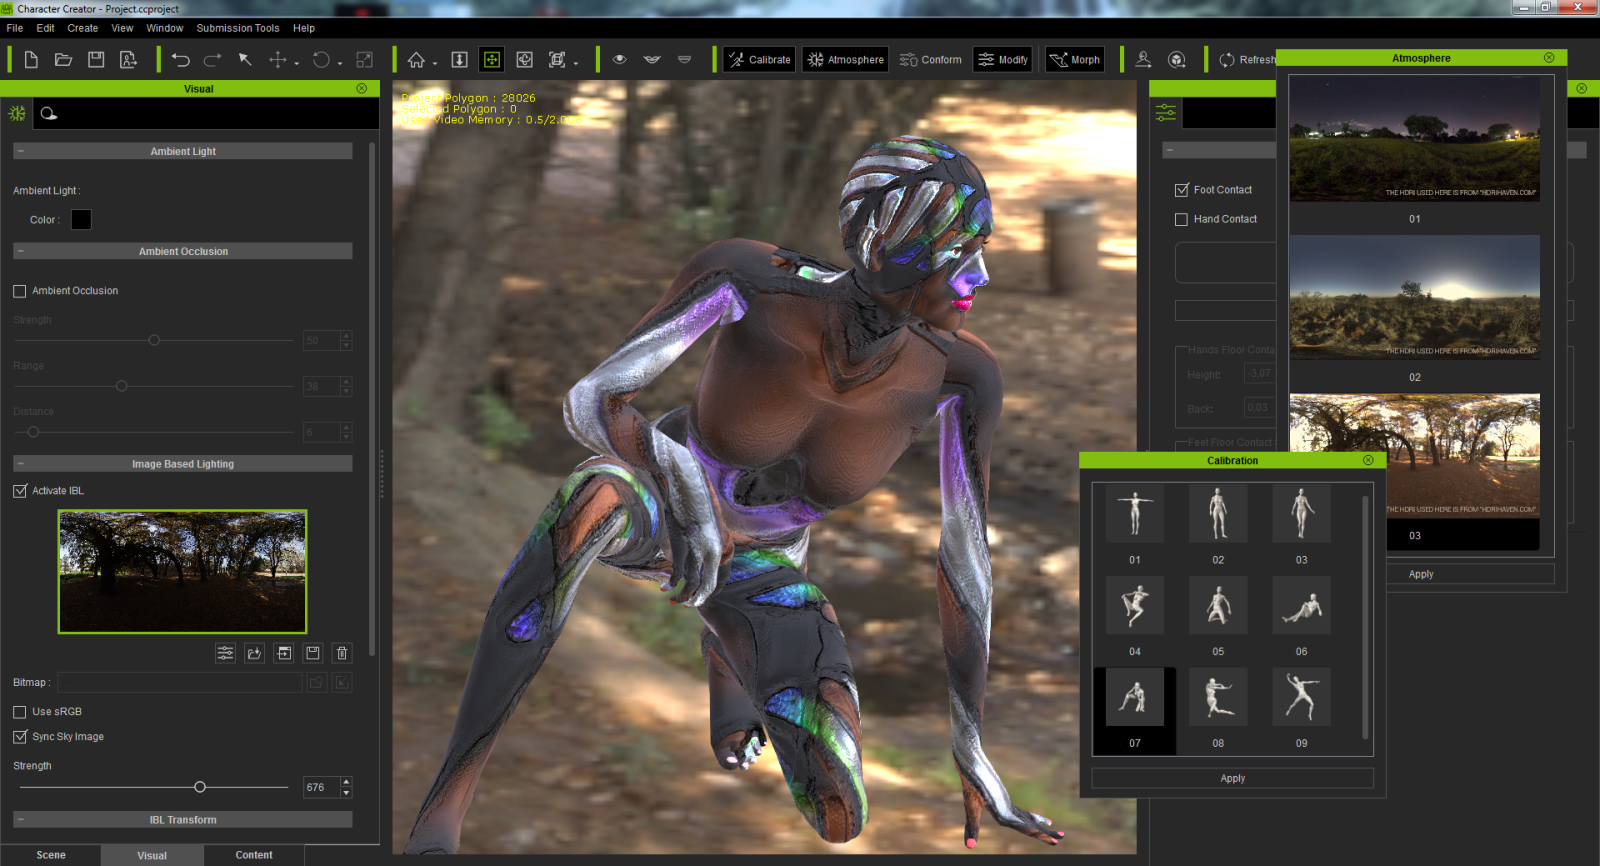Switch to the Content tab
The width and height of the screenshot is (1600, 866).
(254, 855)
